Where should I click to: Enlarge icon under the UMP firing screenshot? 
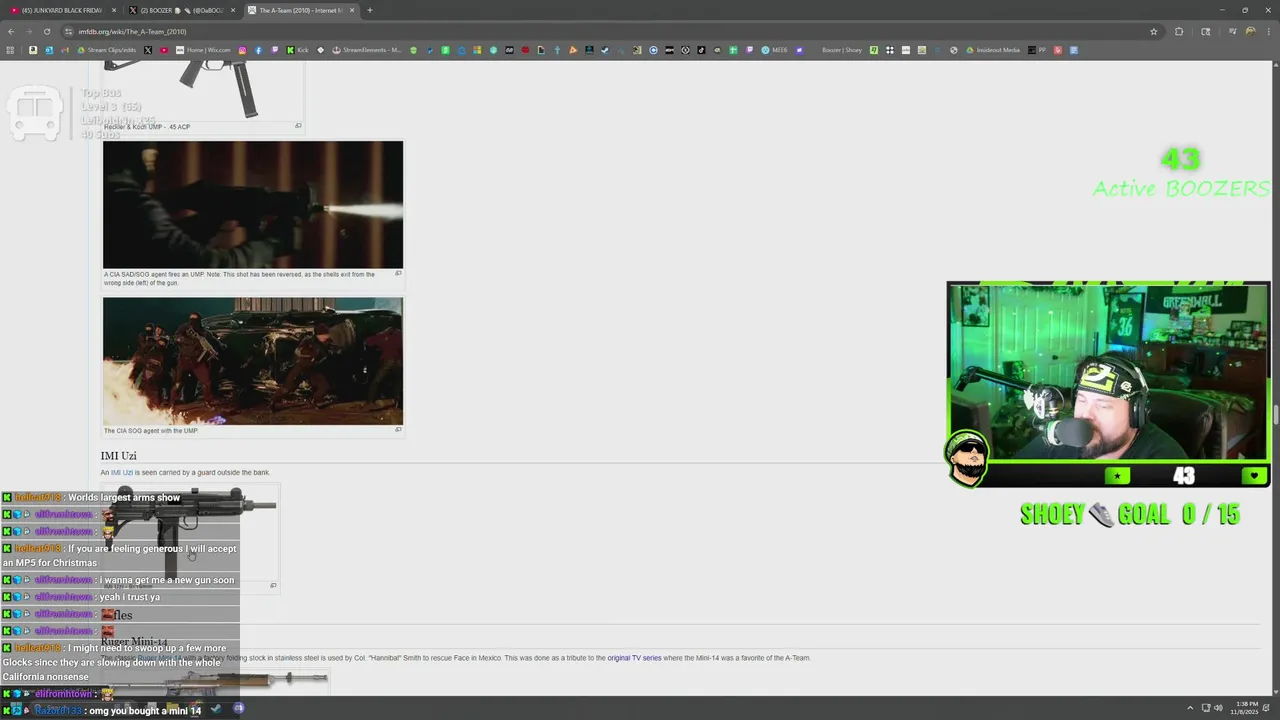398,274
